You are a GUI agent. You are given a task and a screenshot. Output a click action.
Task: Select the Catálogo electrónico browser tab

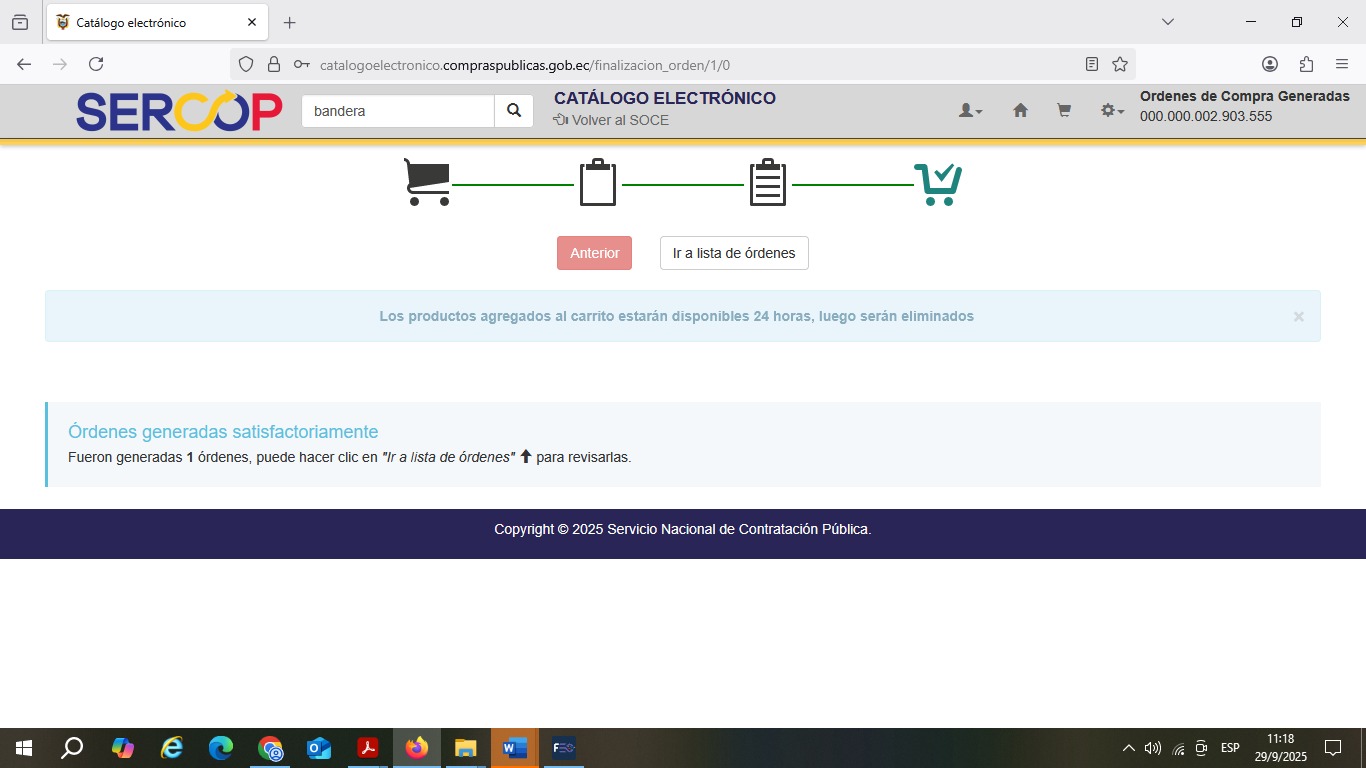tap(150, 22)
